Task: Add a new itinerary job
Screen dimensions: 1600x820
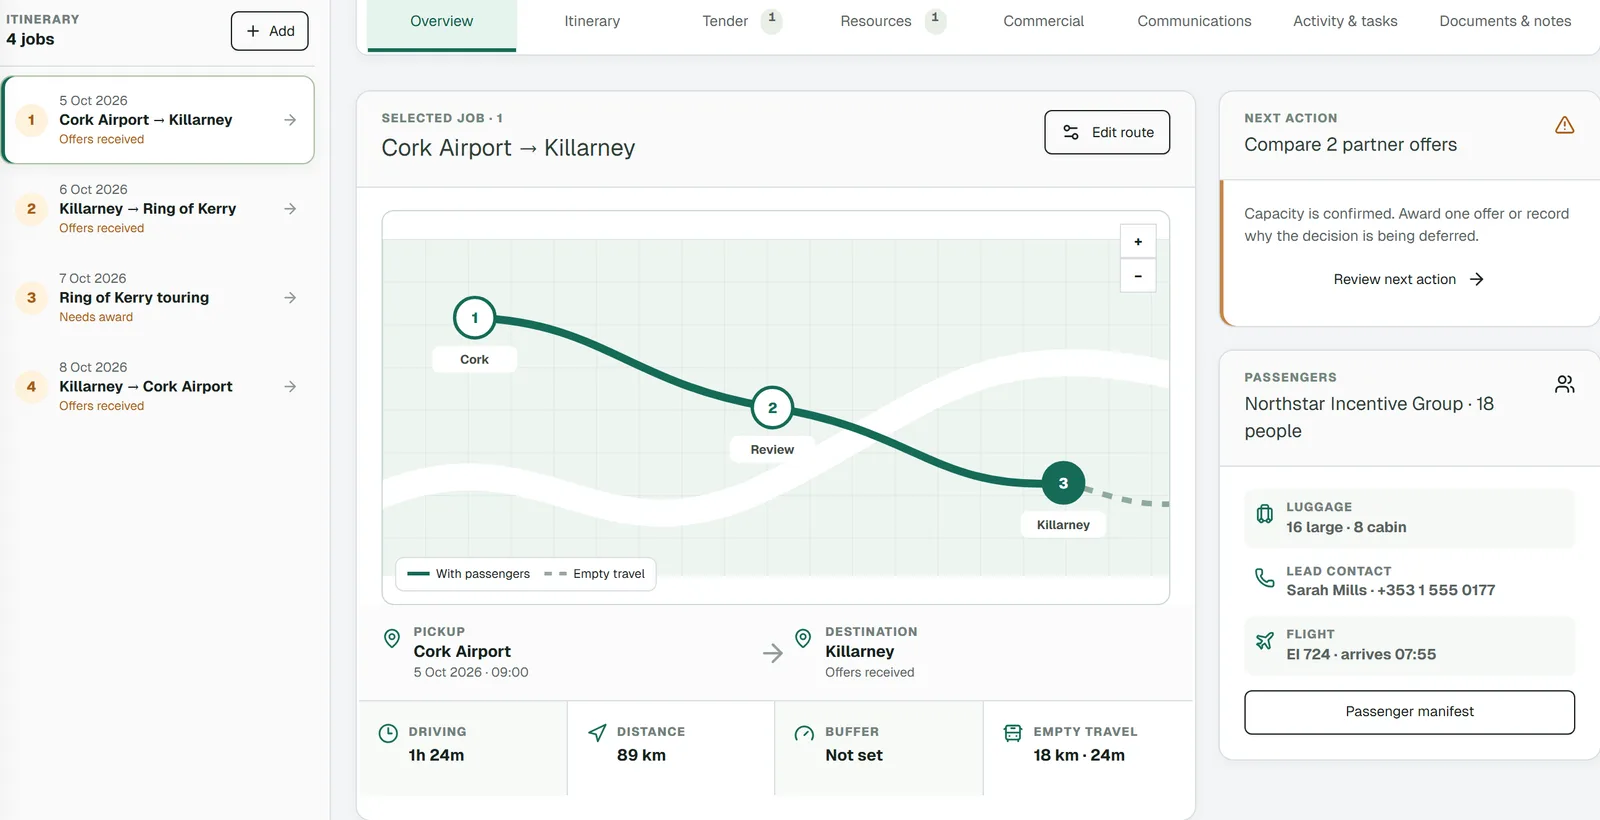Action: point(270,31)
